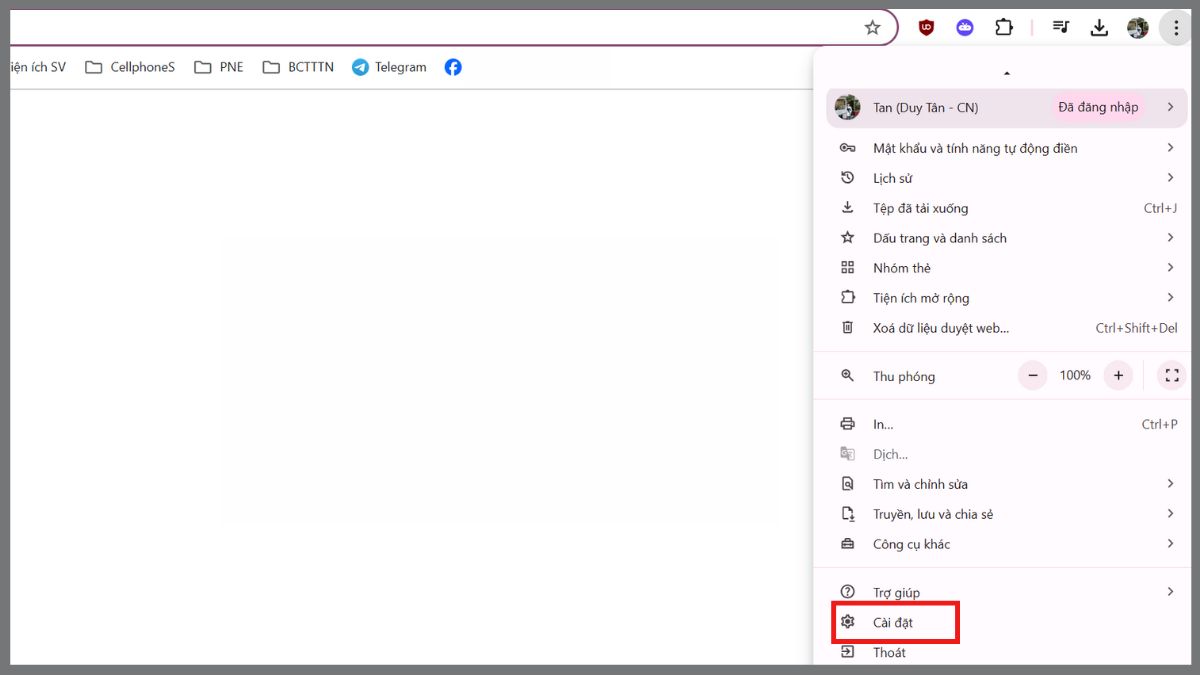The width and height of the screenshot is (1200, 675).
Task: Decrease zoom with the minus button
Action: click(x=1032, y=376)
